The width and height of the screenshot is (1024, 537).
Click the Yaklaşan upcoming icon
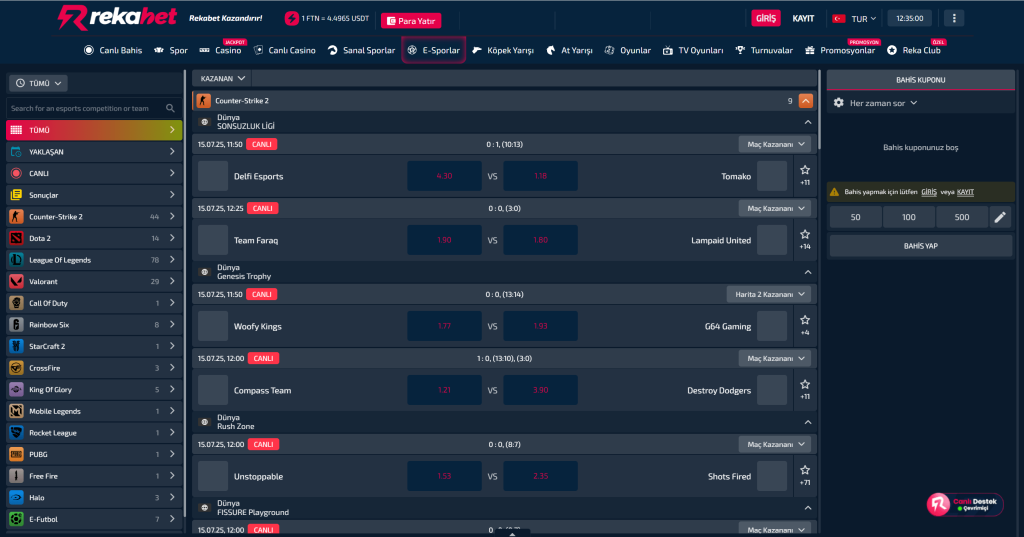pyautogui.click(x=16, y=152)
